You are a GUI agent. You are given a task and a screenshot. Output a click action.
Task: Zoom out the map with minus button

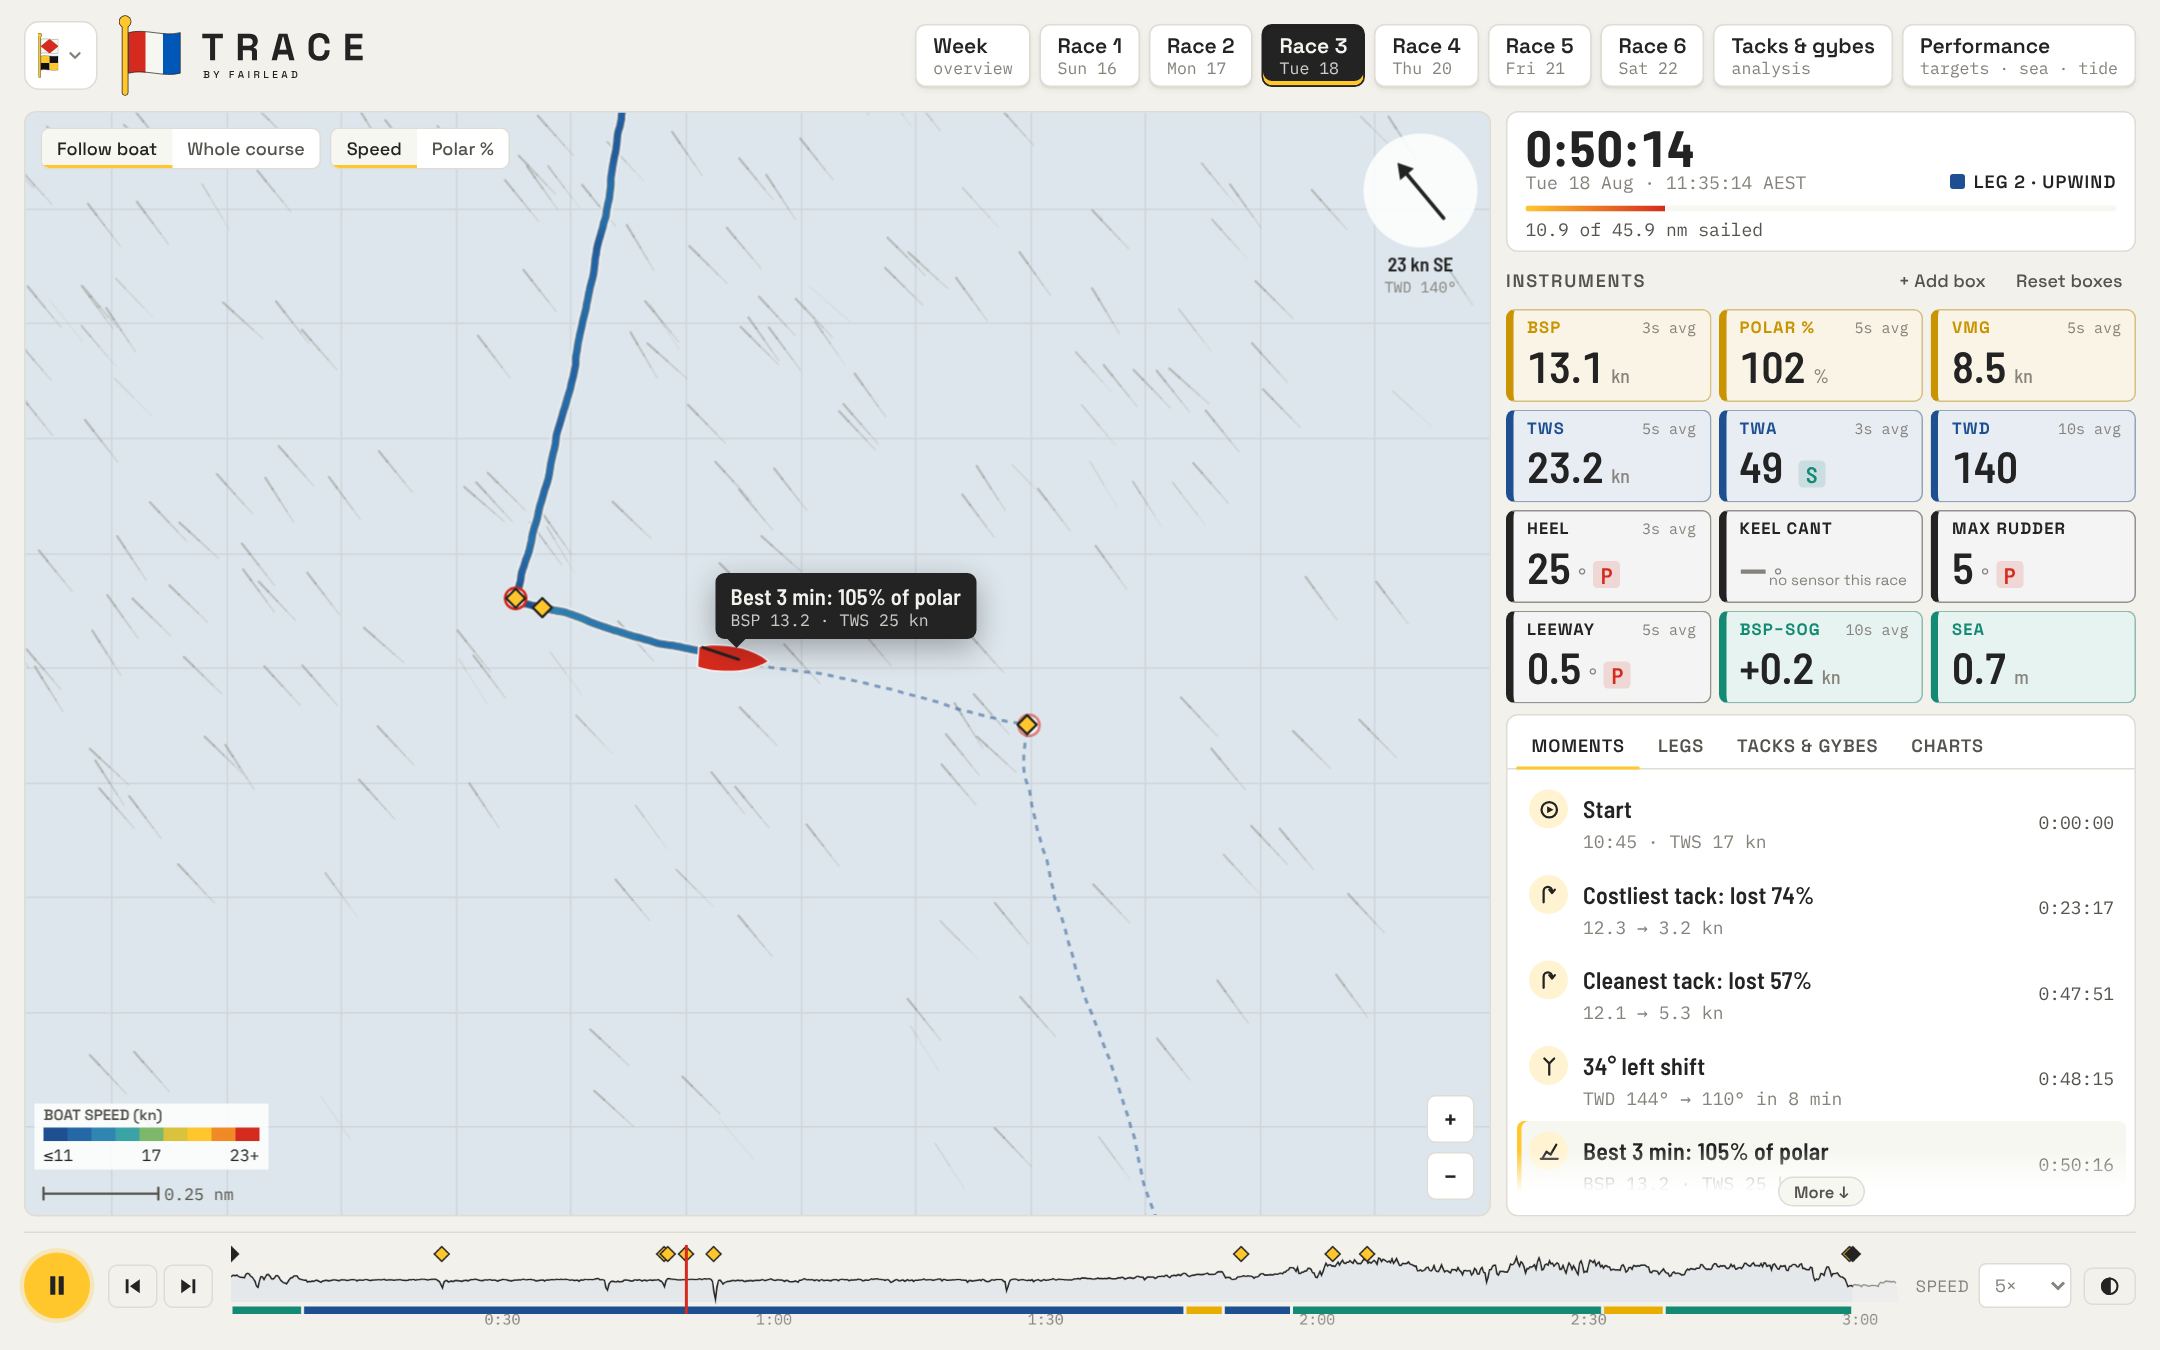pyautogui.click(x=1450, y=1176)
